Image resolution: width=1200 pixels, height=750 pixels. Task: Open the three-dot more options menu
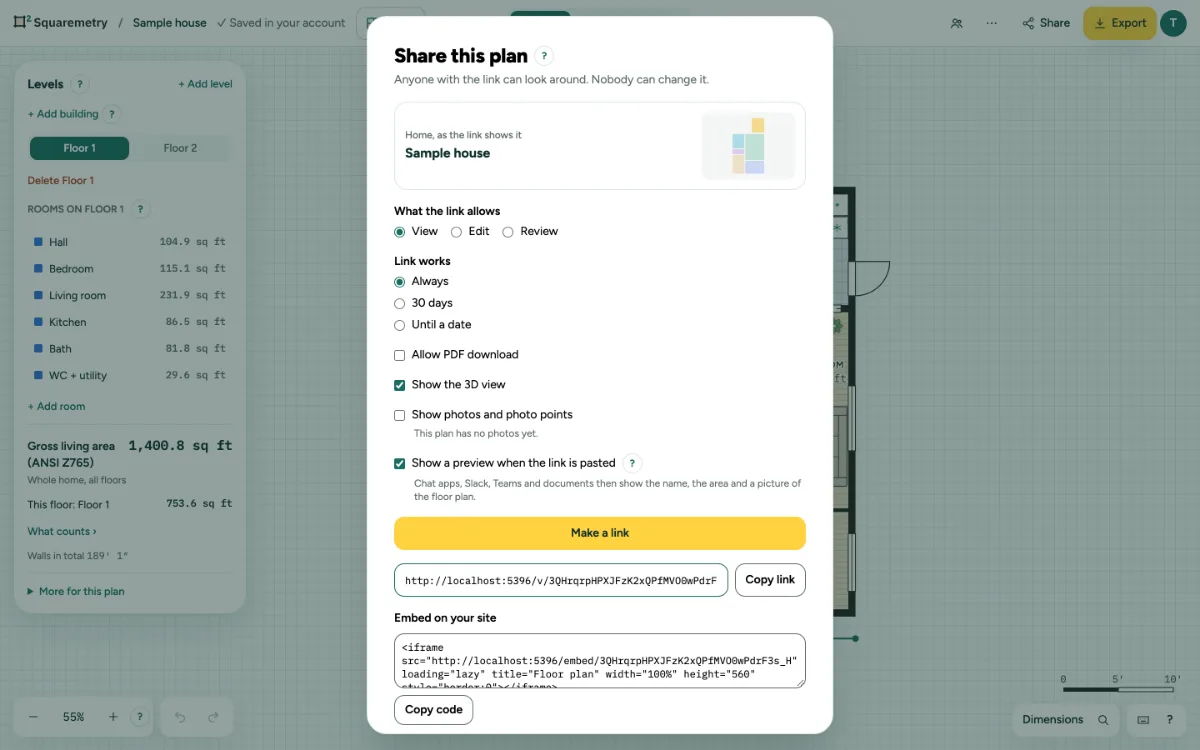click(991, 23)
